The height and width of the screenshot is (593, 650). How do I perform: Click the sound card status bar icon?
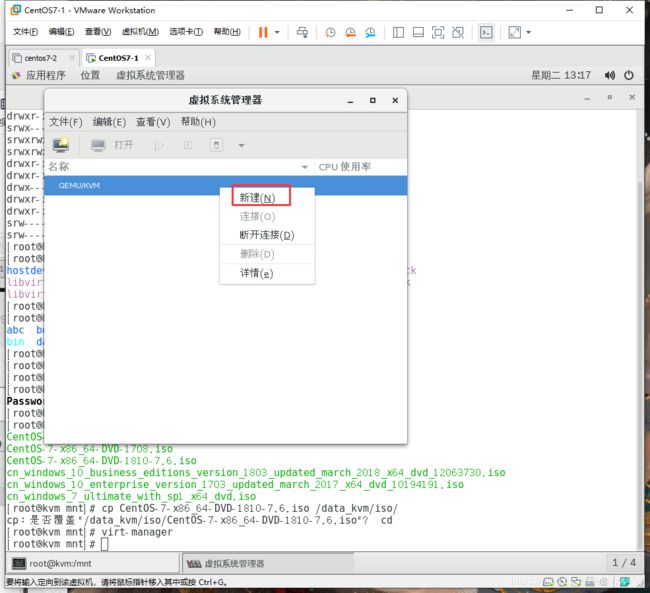pos(604,582)
